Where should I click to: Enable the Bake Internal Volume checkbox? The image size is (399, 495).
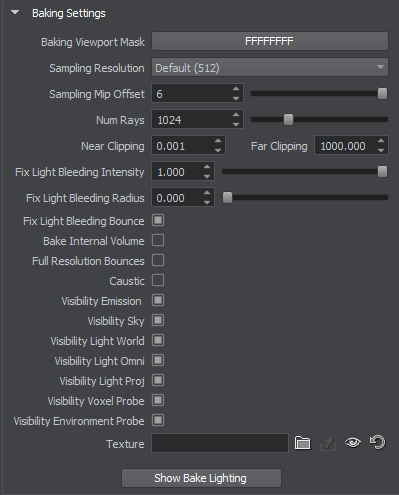click(x=158, y=240)
